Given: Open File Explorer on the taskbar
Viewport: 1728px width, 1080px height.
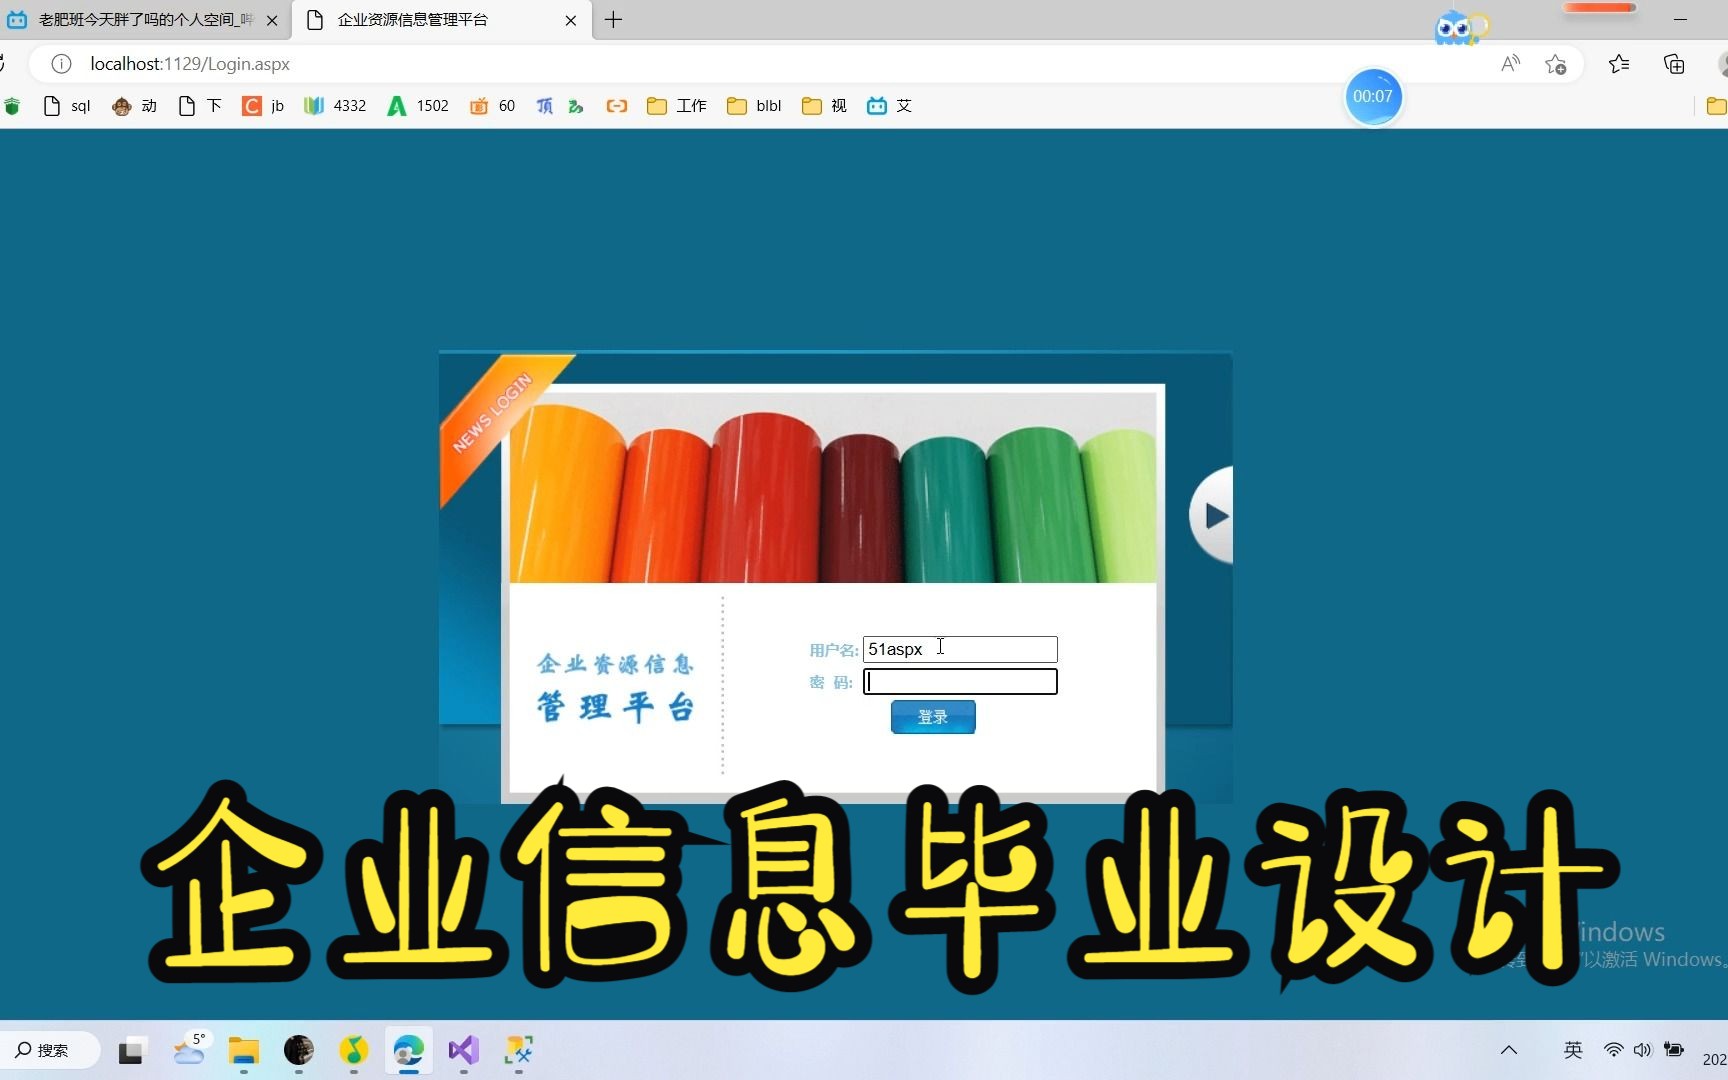Looking at the screenshot, I should (x=243, y=1052).
